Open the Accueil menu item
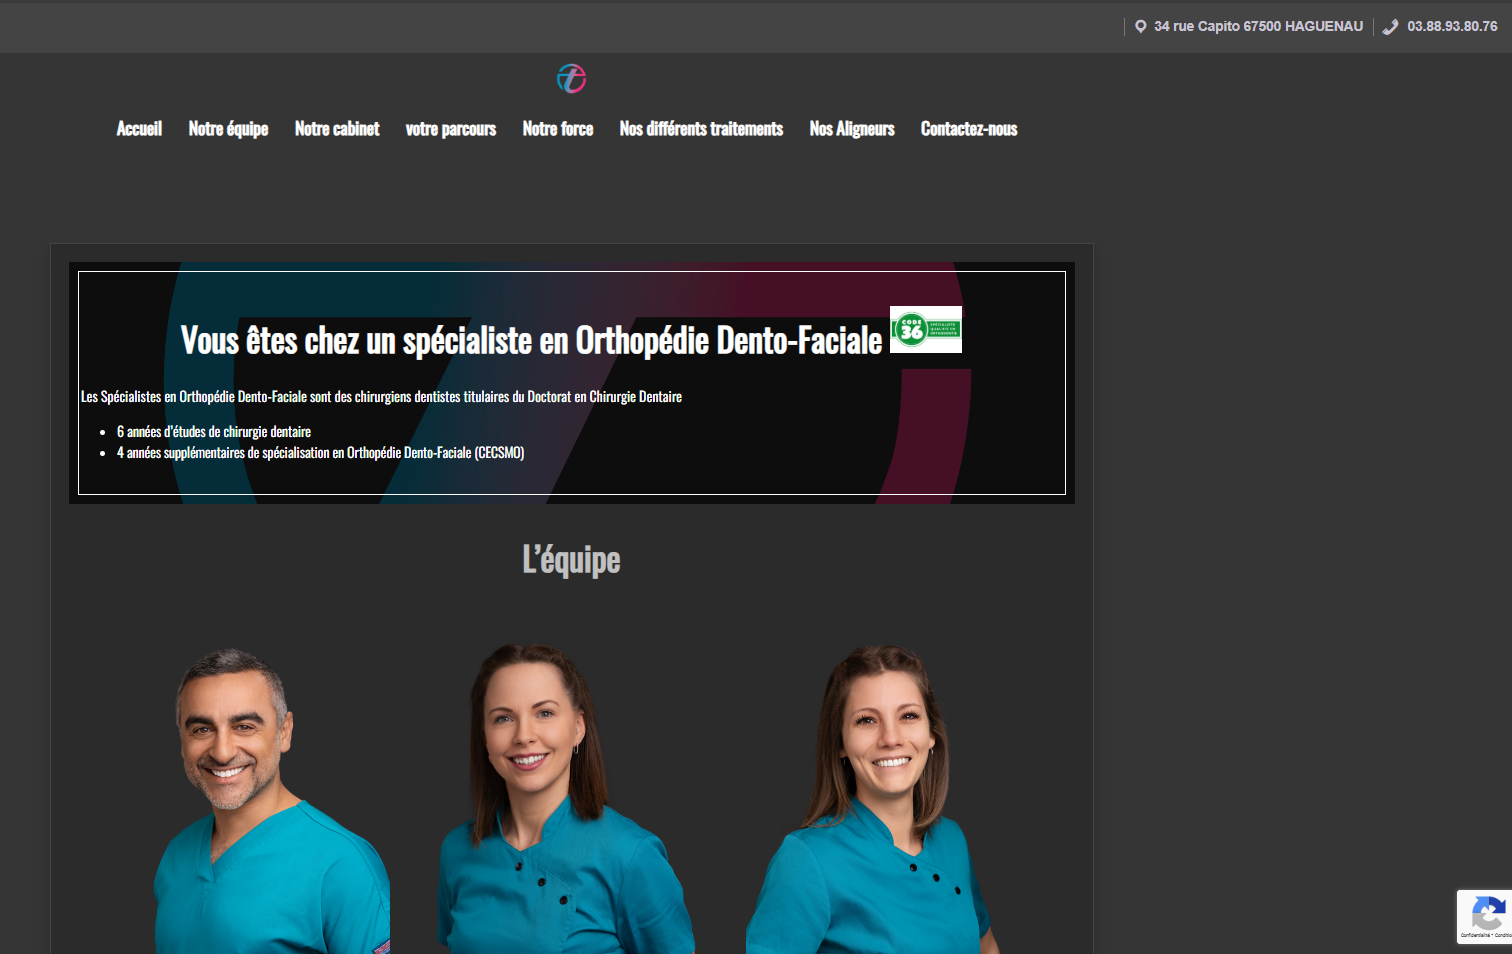 [139, 129]
